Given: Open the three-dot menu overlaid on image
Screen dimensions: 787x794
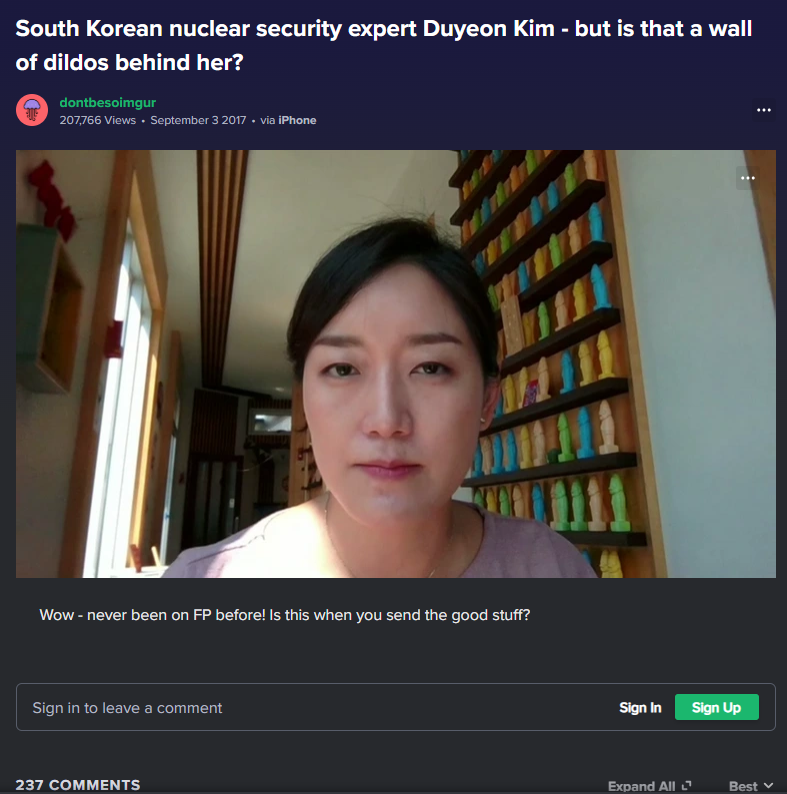Looking at the screenshot, I should pos(747,178).
